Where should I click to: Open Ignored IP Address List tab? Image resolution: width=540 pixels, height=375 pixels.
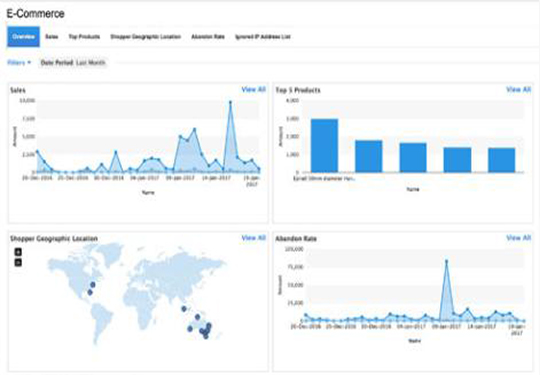tap(263, 37)
